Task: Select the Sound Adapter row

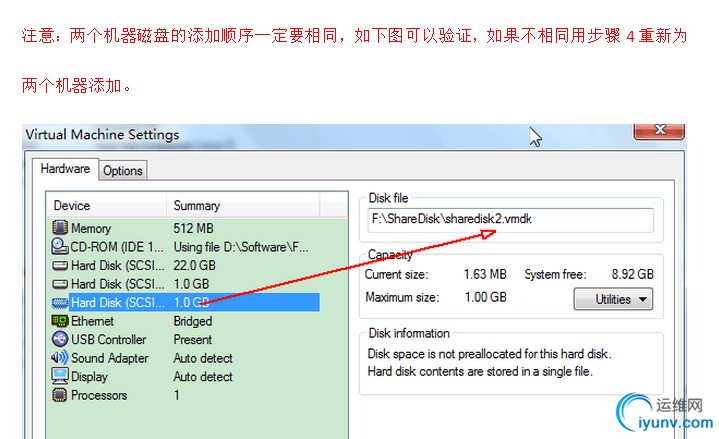Action: click(x=185, y=358)
